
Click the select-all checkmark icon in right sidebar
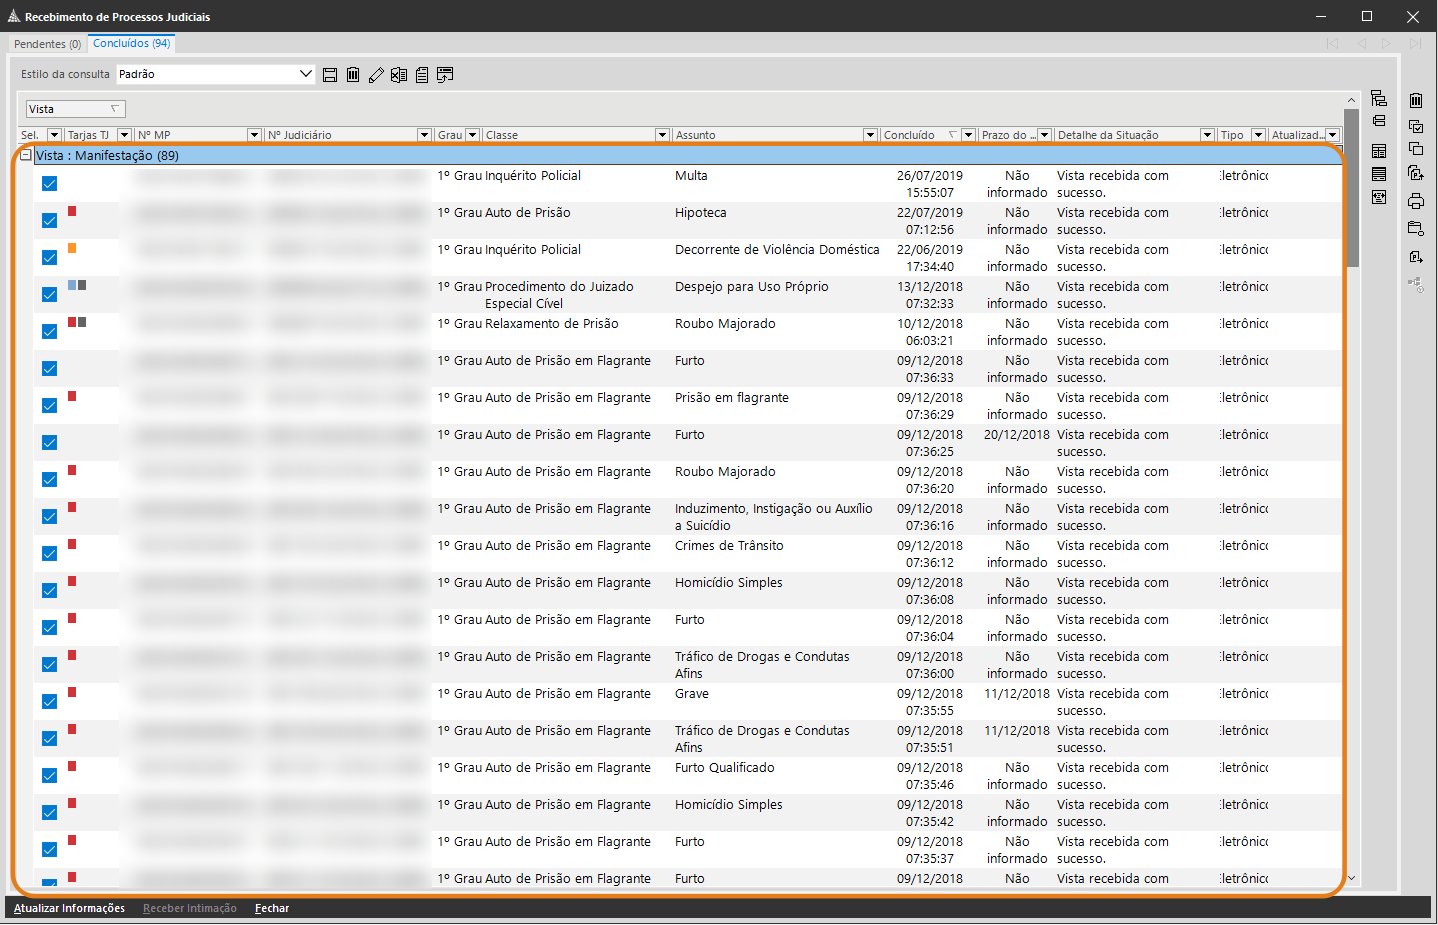pos(1416,126)
